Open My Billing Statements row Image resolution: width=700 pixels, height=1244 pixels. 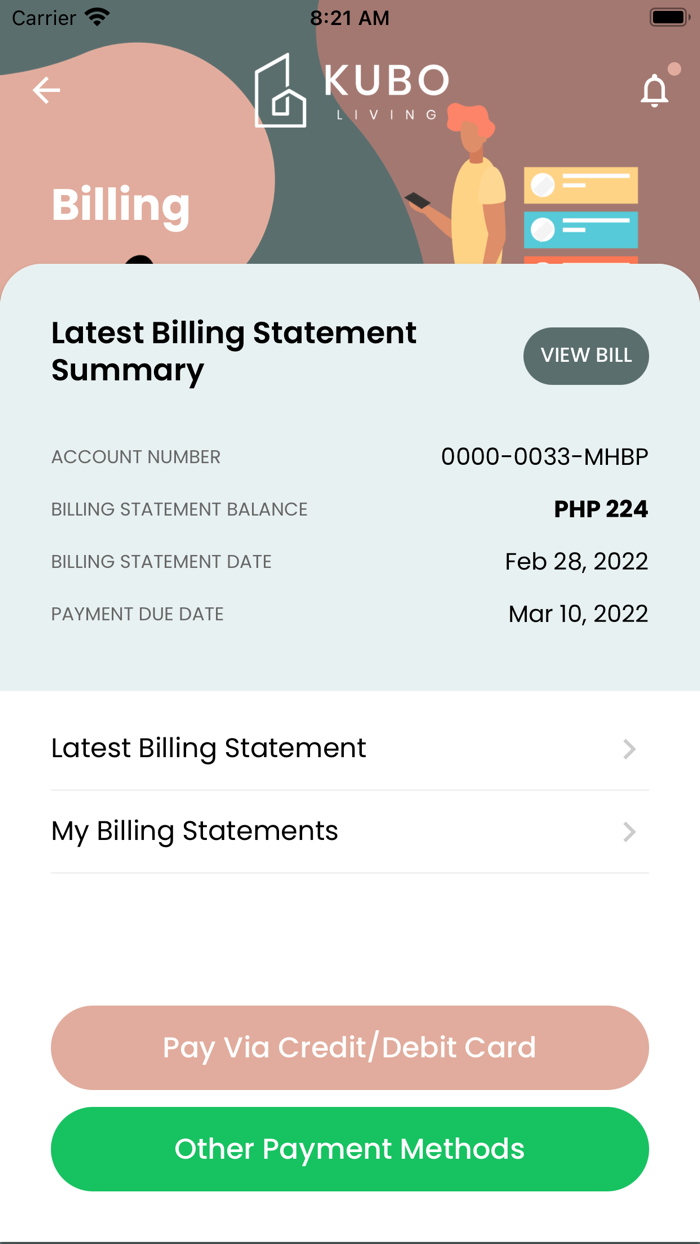point(195,831)
